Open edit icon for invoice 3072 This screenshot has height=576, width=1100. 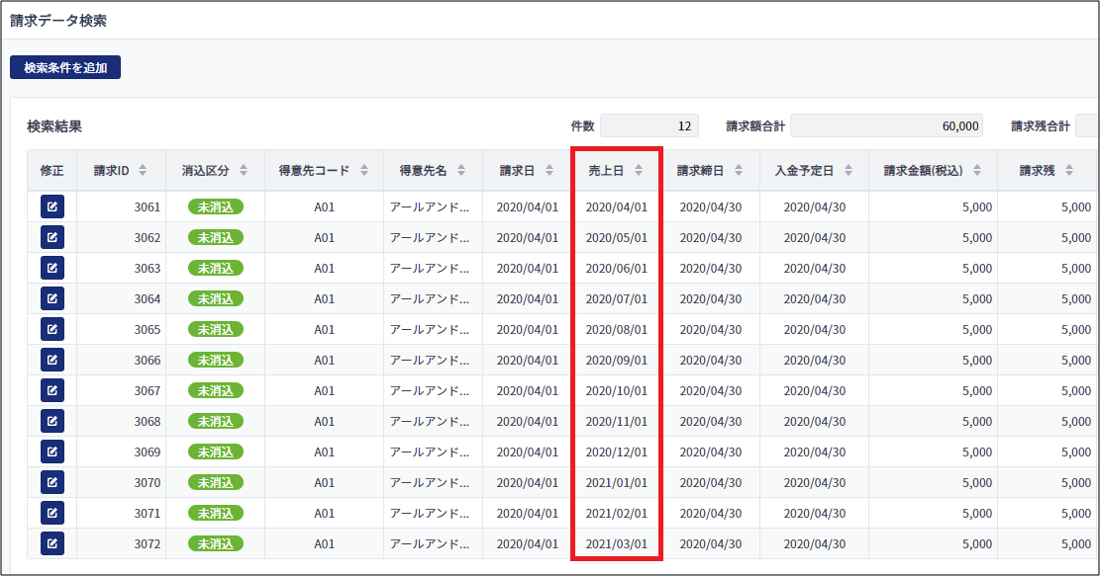pos(52,544)
